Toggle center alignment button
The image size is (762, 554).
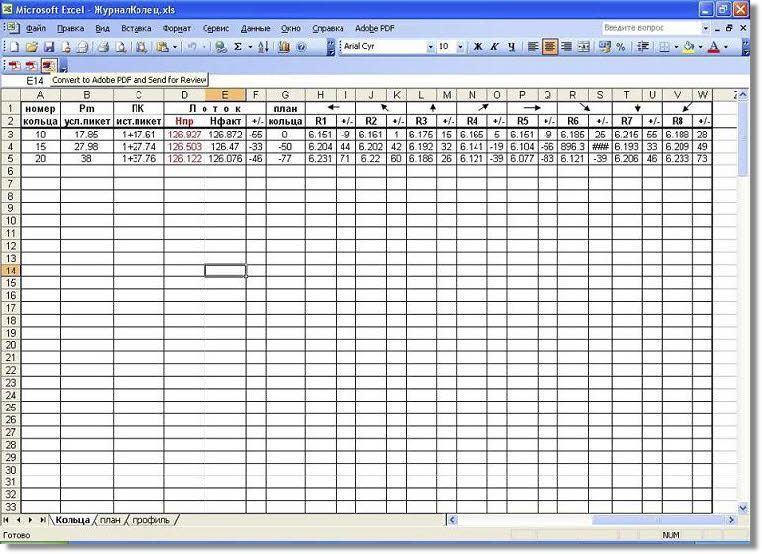550,47
